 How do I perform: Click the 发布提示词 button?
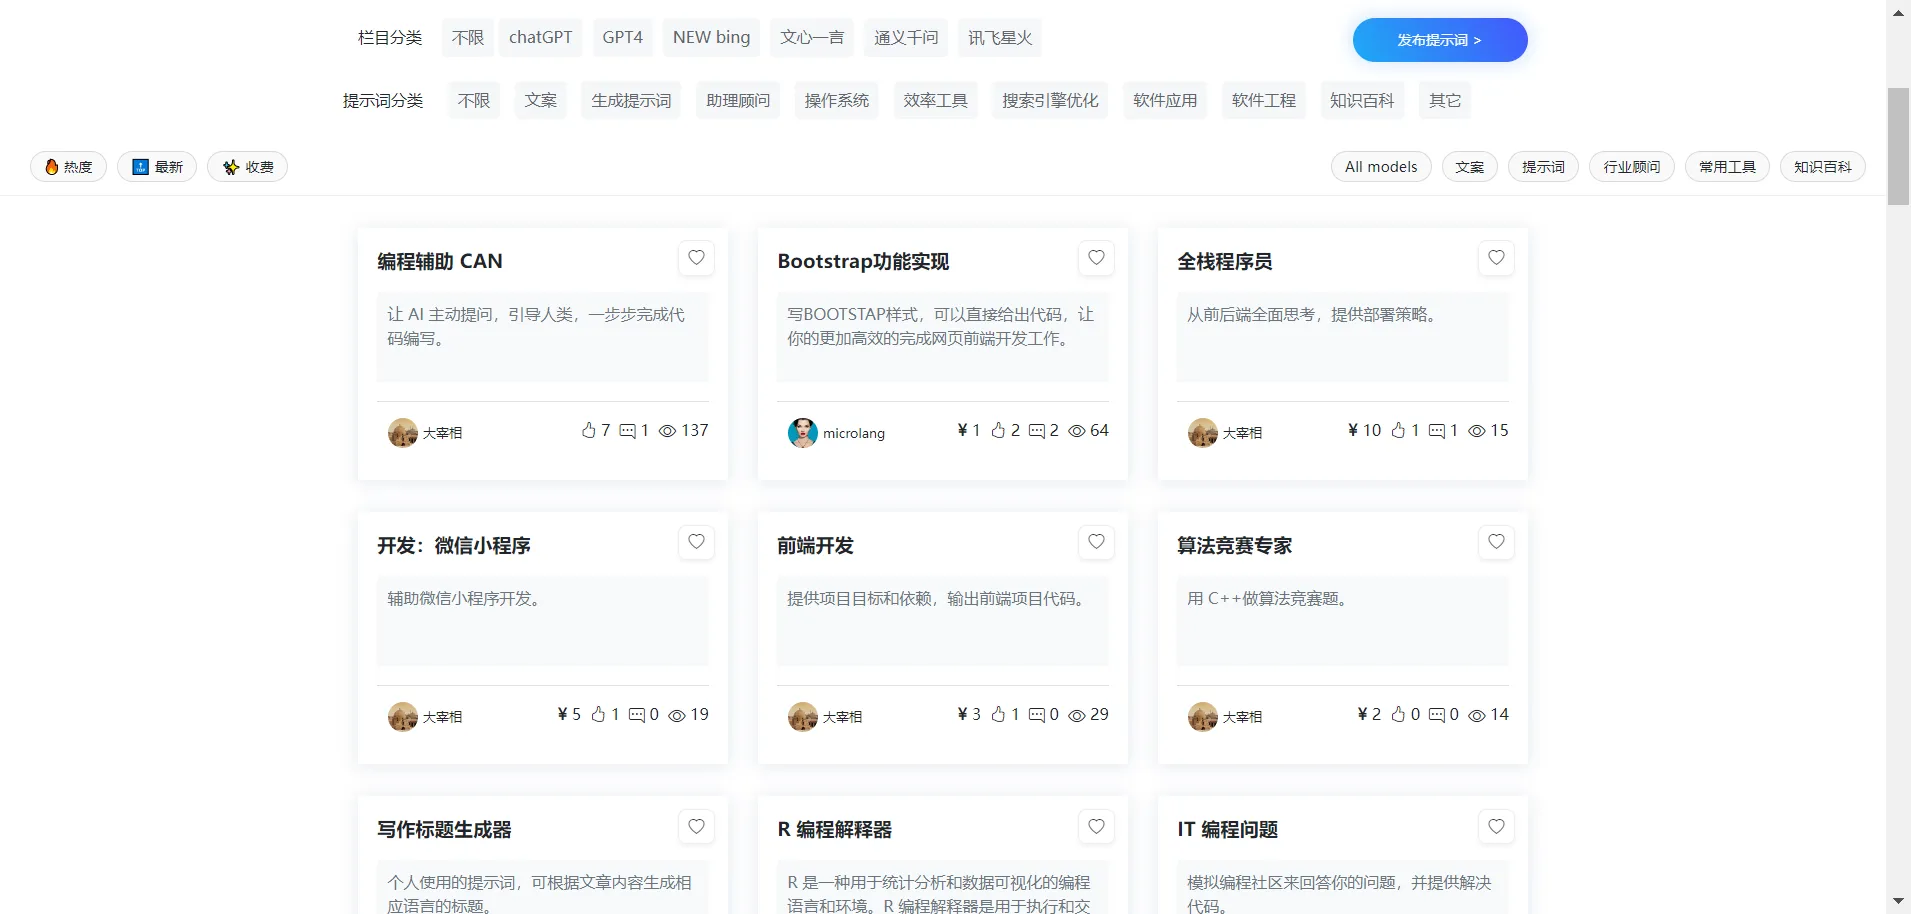click(1440, 40)
